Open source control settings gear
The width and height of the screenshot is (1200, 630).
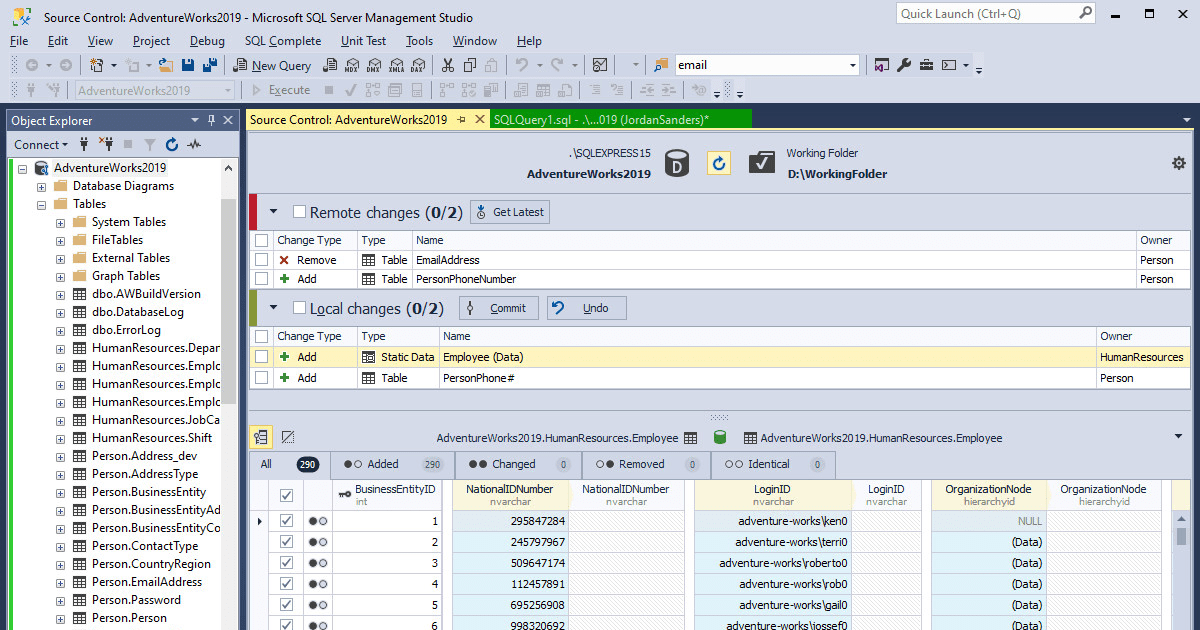(x=1179, y=162)
